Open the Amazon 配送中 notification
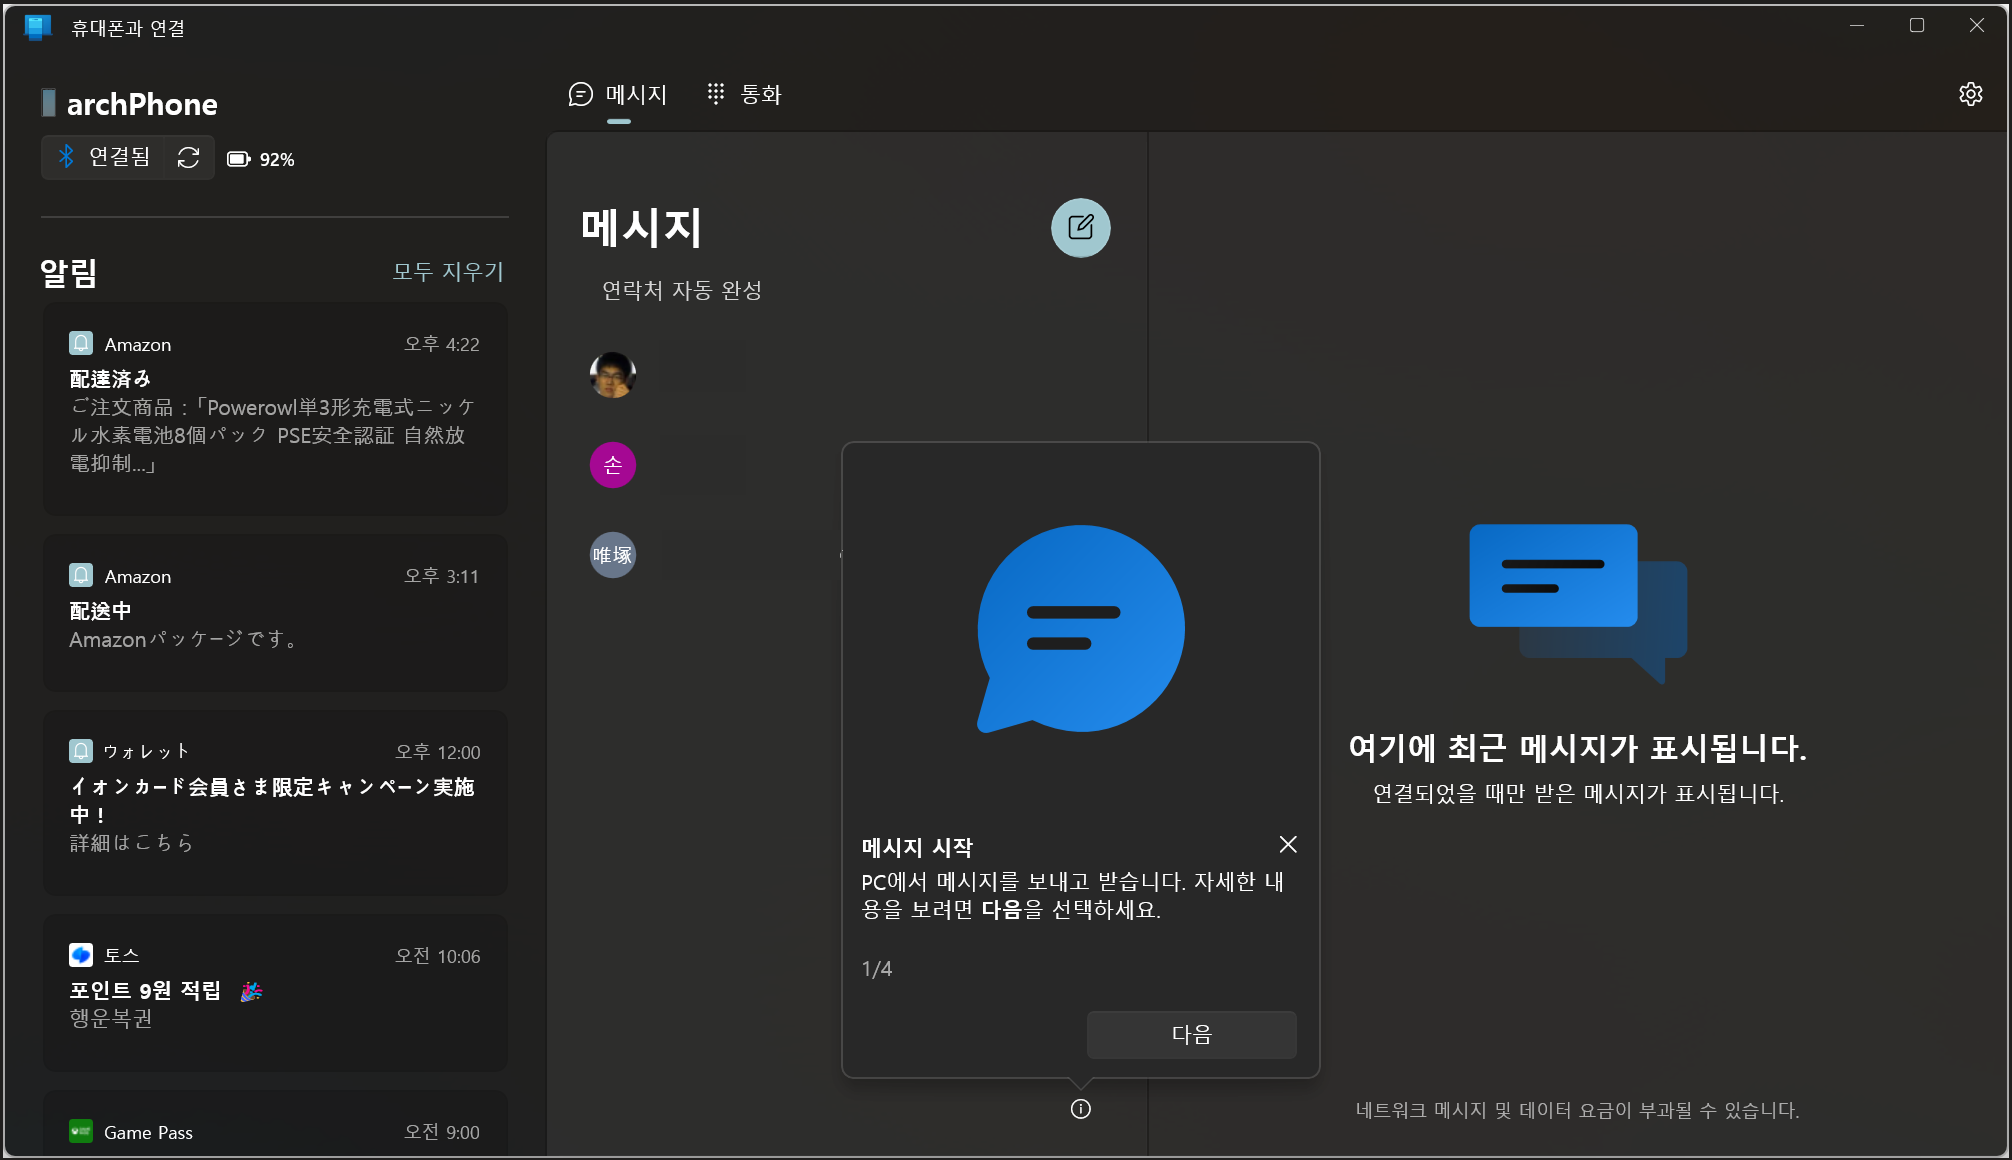This screenshot has width=2012, height=1160. click(275, 612)
